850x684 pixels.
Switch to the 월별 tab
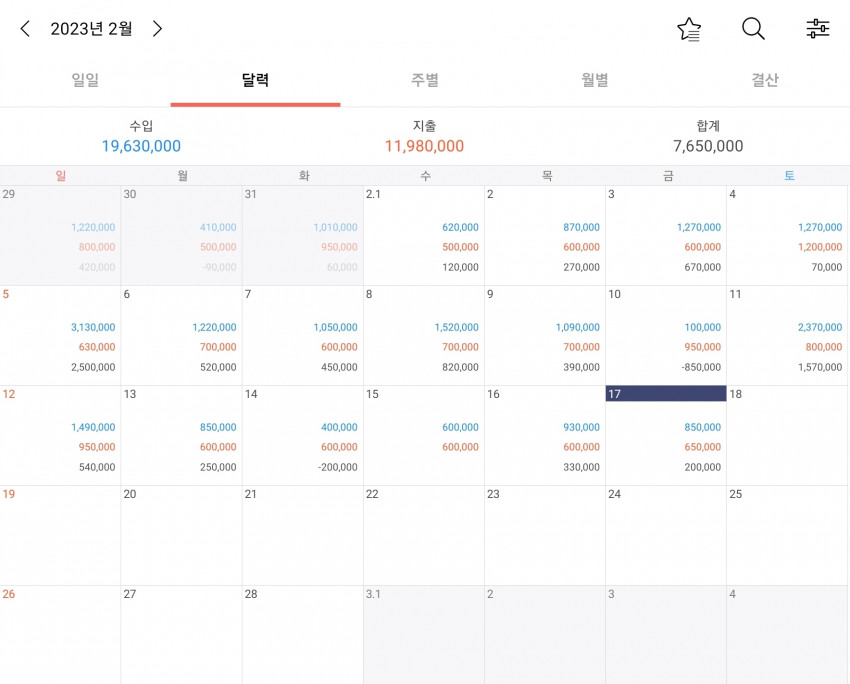595,80
